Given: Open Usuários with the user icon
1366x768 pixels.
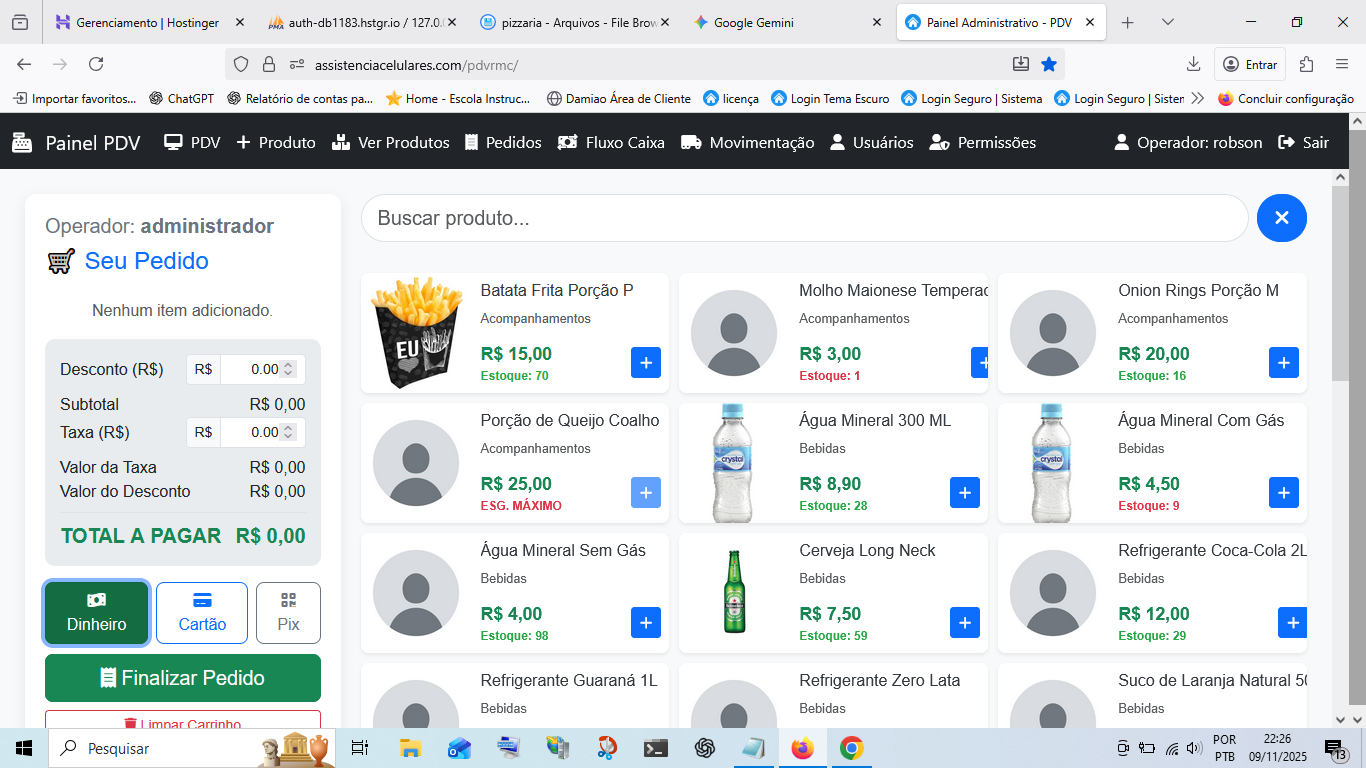Looking at the screenshot, I should [838, 142].
